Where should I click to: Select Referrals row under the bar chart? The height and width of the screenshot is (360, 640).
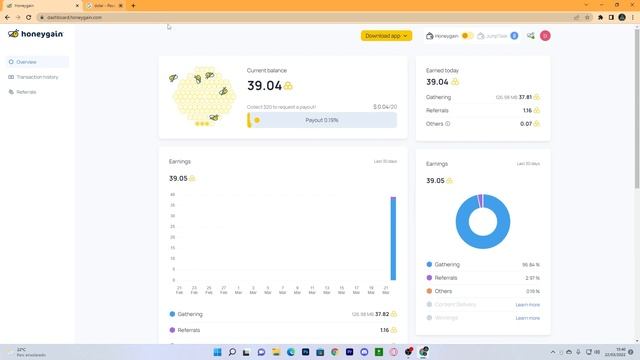point(283,330)
